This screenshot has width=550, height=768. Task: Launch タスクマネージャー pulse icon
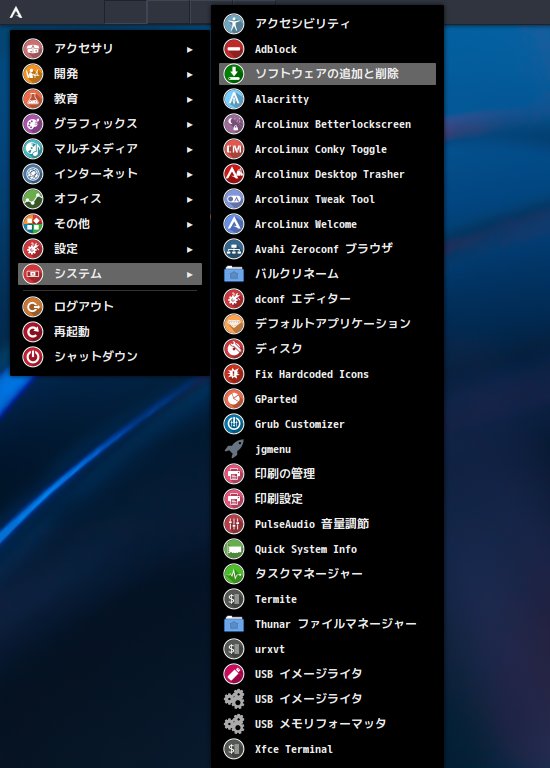234,574
